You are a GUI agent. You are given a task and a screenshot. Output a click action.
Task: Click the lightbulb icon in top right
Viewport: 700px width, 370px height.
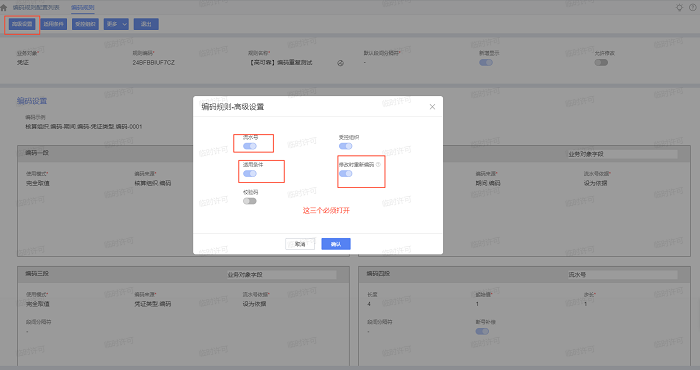click(679, 8)
